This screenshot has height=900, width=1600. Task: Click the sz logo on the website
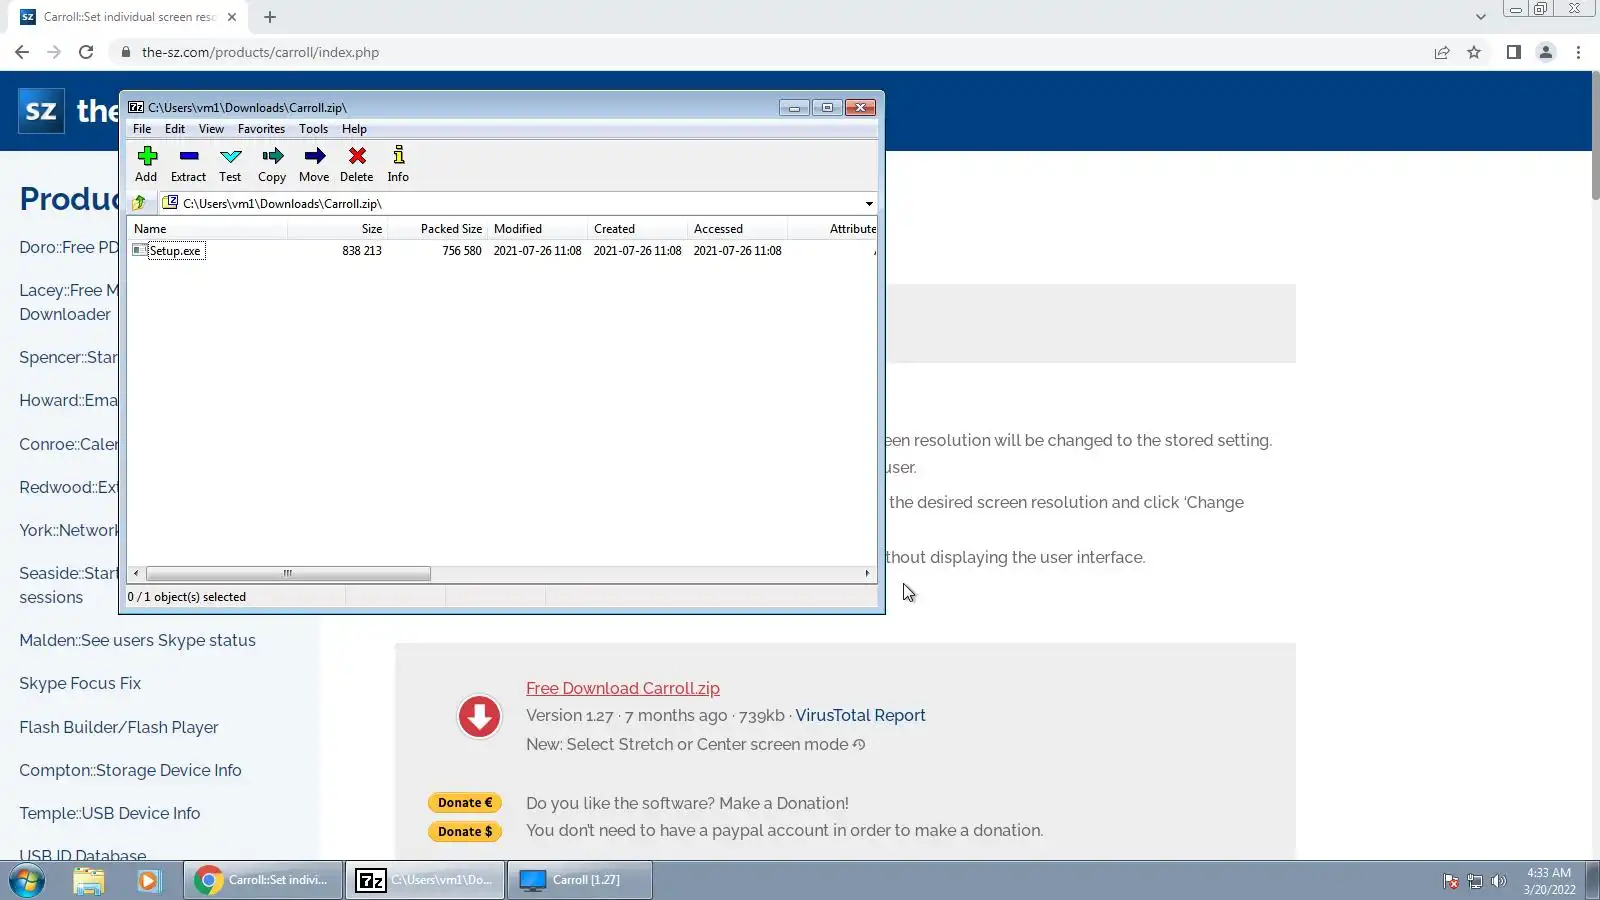point(41,110)
